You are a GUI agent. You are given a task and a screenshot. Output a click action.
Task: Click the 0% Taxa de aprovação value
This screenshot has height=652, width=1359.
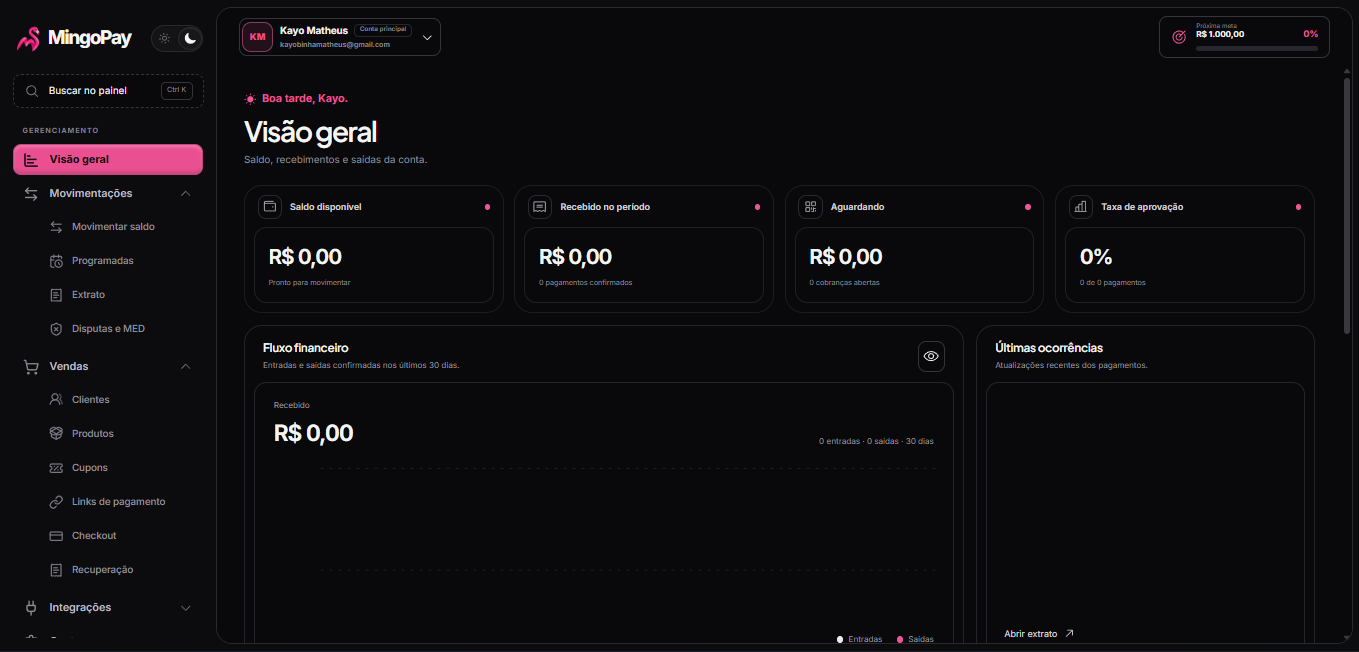coord(1096,257)
